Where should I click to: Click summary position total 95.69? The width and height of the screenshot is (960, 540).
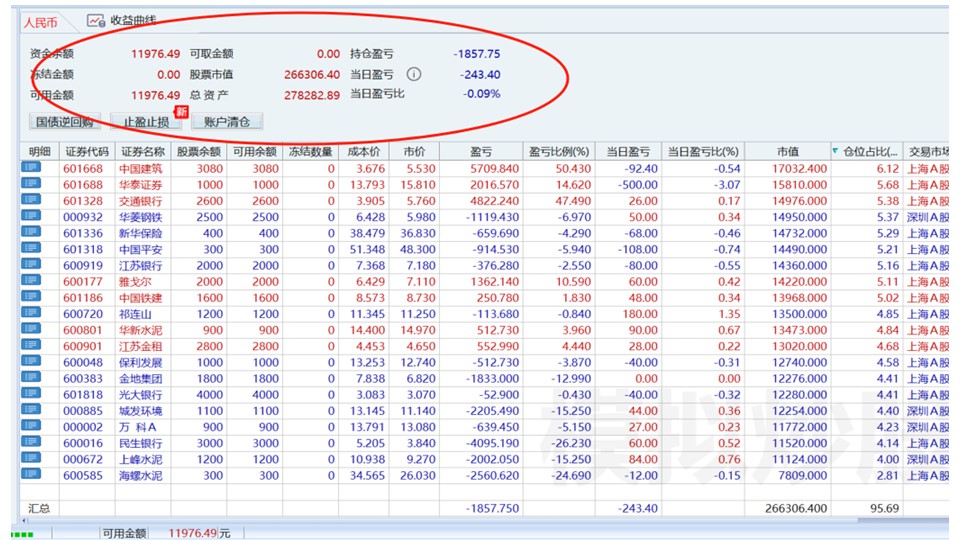(884, 508)
